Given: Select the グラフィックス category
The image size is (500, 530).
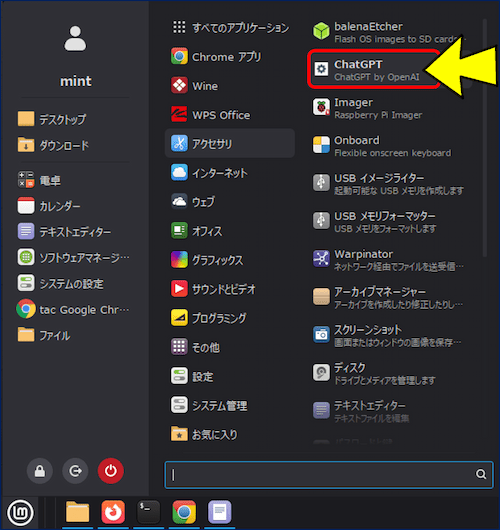Looking at the screenshot, I should (230, 260).
